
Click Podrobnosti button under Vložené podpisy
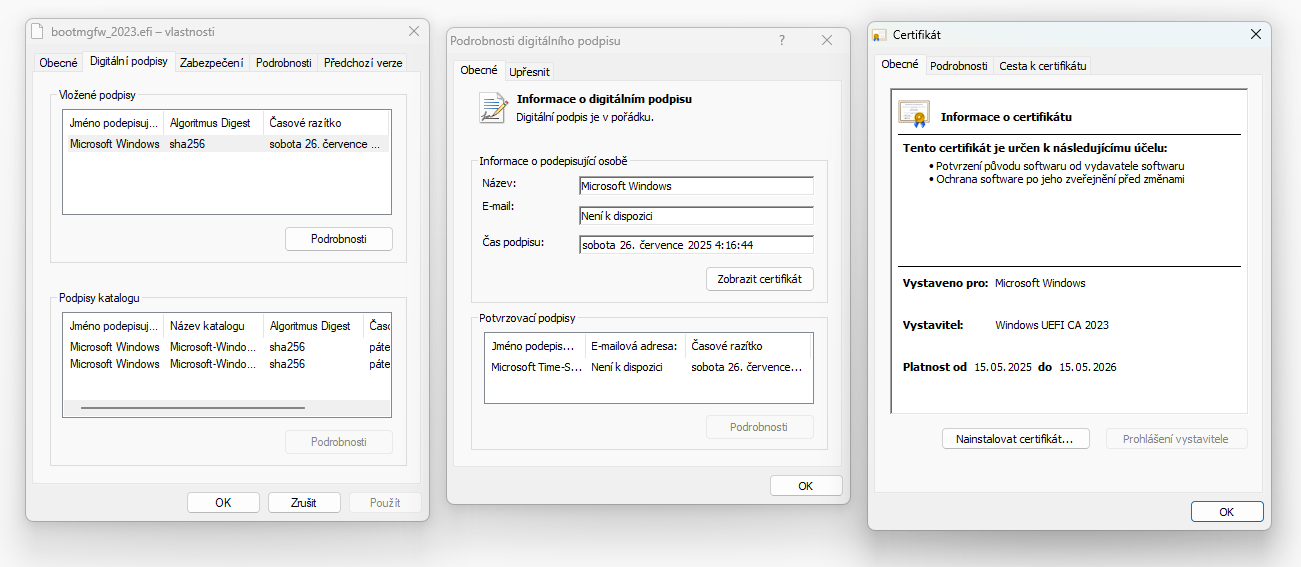[338, 239]
